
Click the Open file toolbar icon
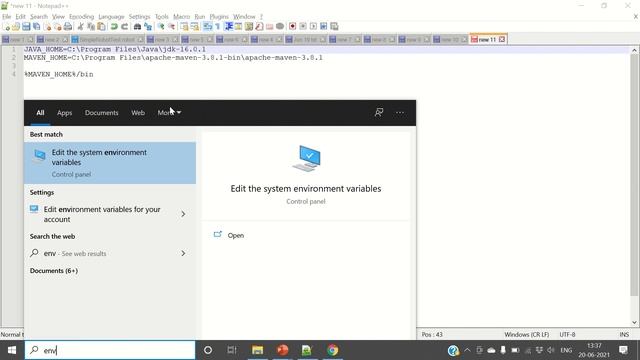(x=16, y=27)
